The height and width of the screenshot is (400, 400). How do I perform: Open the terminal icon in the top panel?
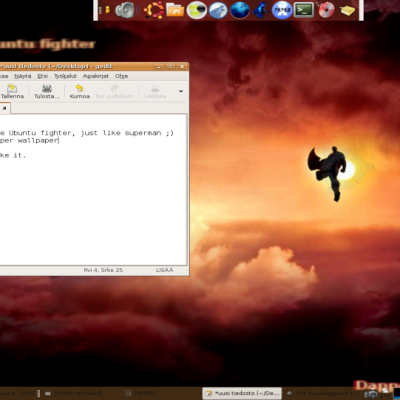tap(304, 10)
